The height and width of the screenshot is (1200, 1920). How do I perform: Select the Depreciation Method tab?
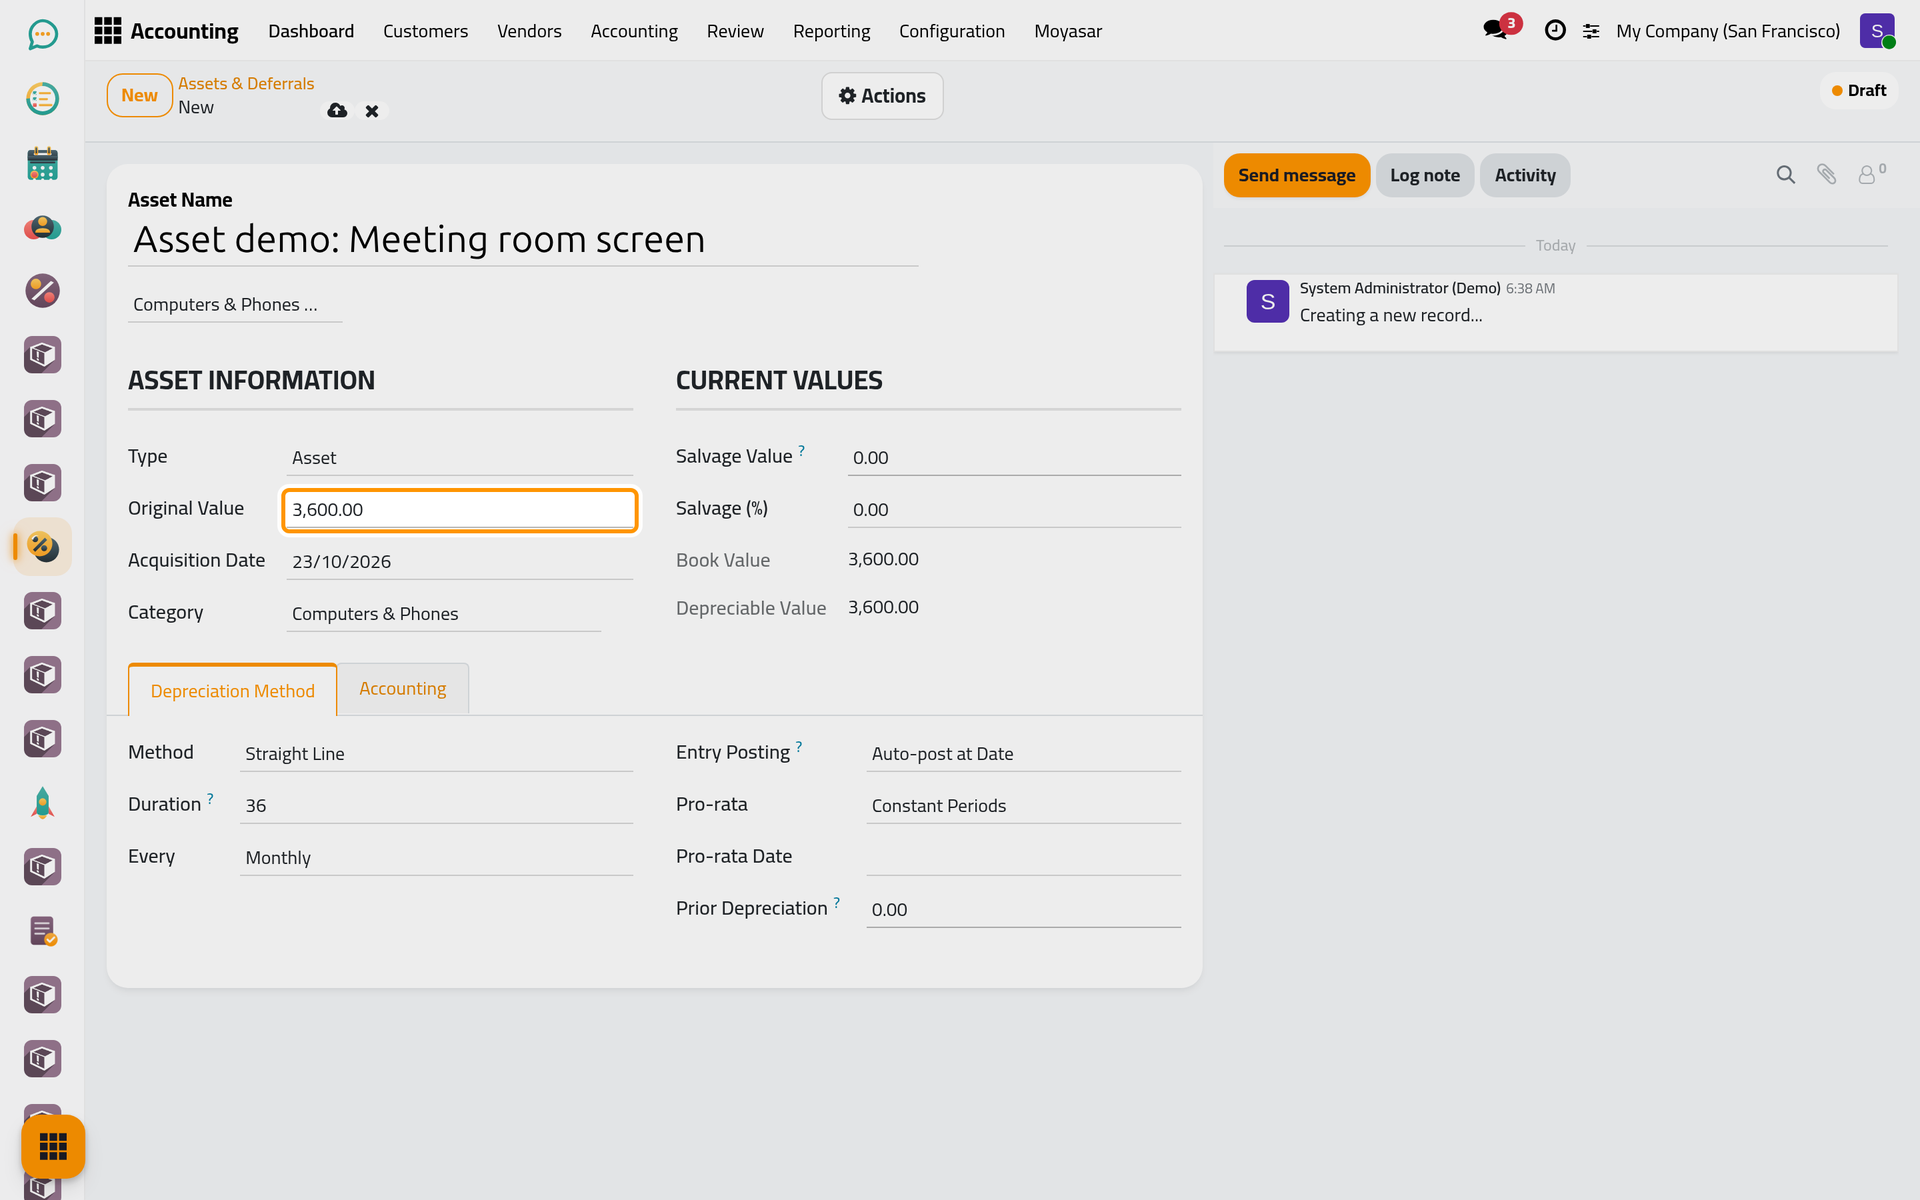pos(232,690)
